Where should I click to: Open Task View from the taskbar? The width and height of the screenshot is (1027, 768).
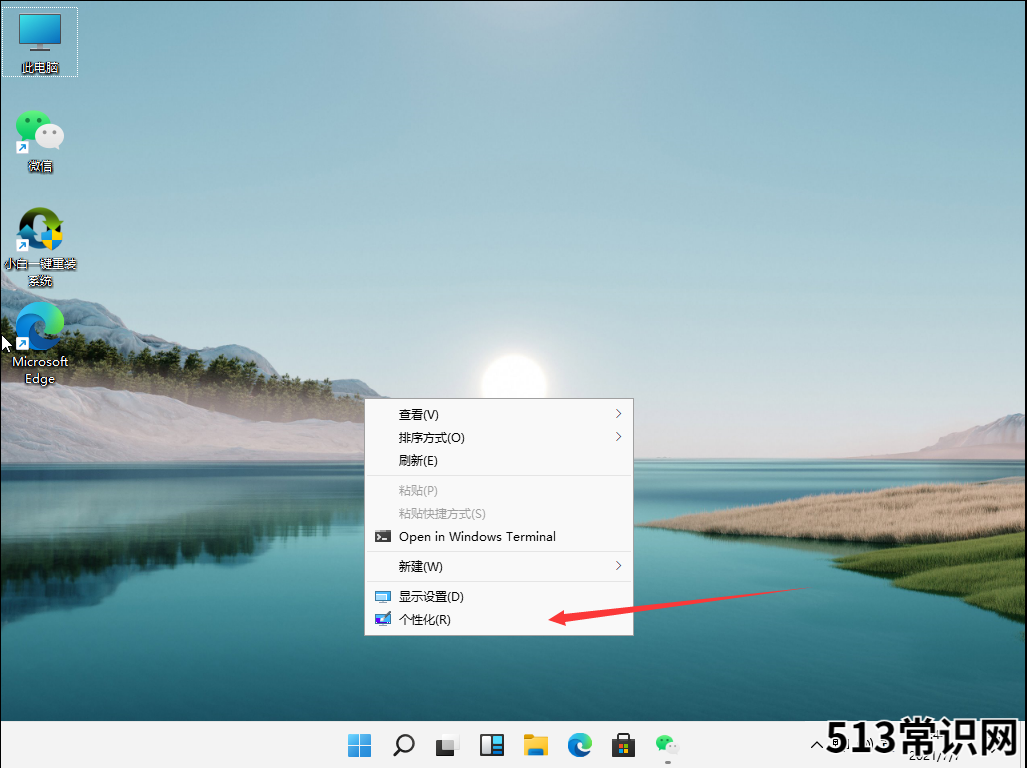pos(448,745)
